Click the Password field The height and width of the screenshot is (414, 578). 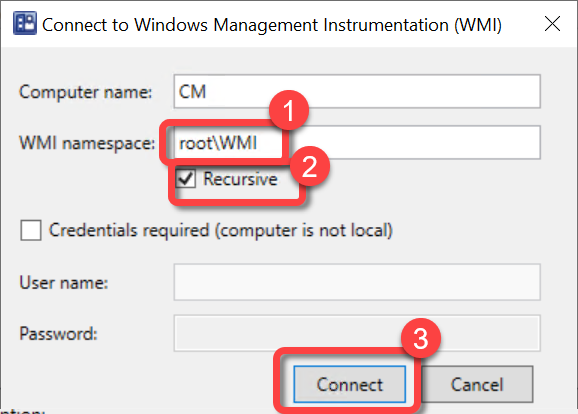357,333
